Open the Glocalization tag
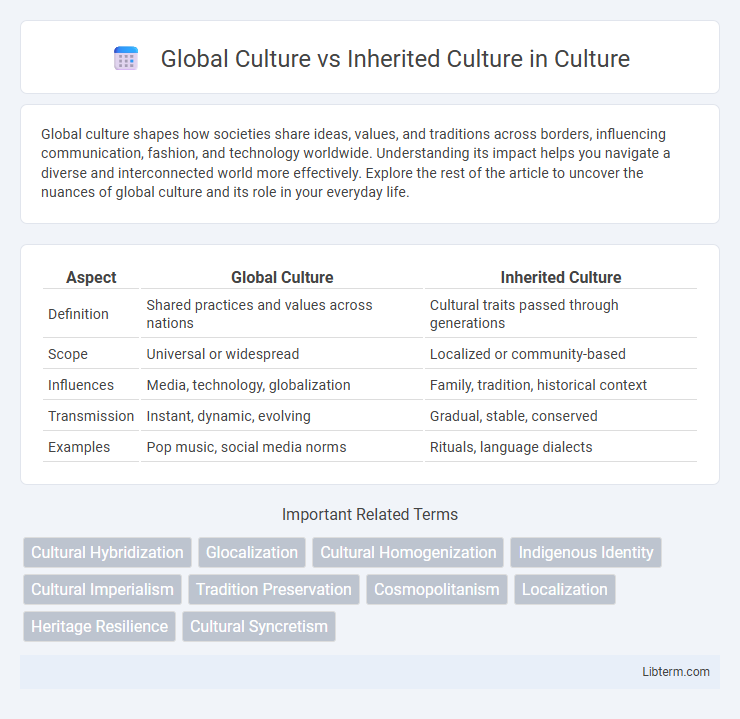 click(252, 552)
